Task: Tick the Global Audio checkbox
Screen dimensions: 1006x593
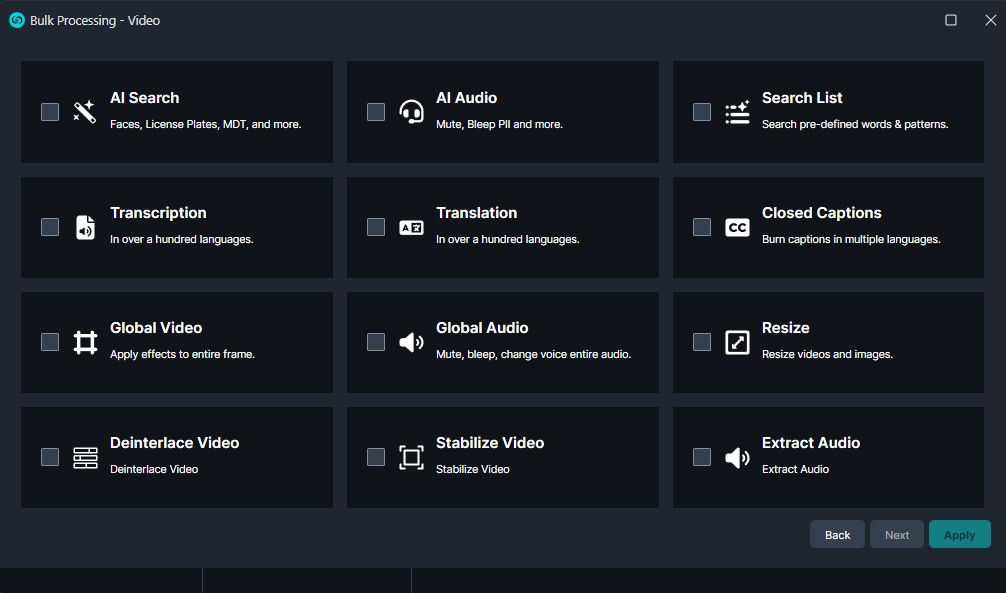Action: [x=376, y=342]
